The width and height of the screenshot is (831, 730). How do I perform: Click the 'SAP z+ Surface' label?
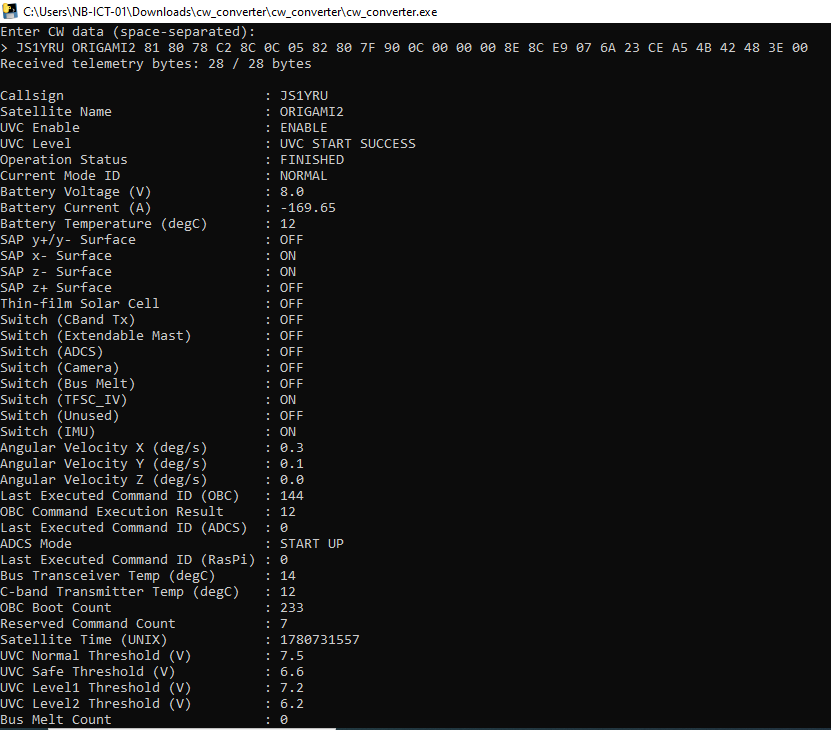56,288
